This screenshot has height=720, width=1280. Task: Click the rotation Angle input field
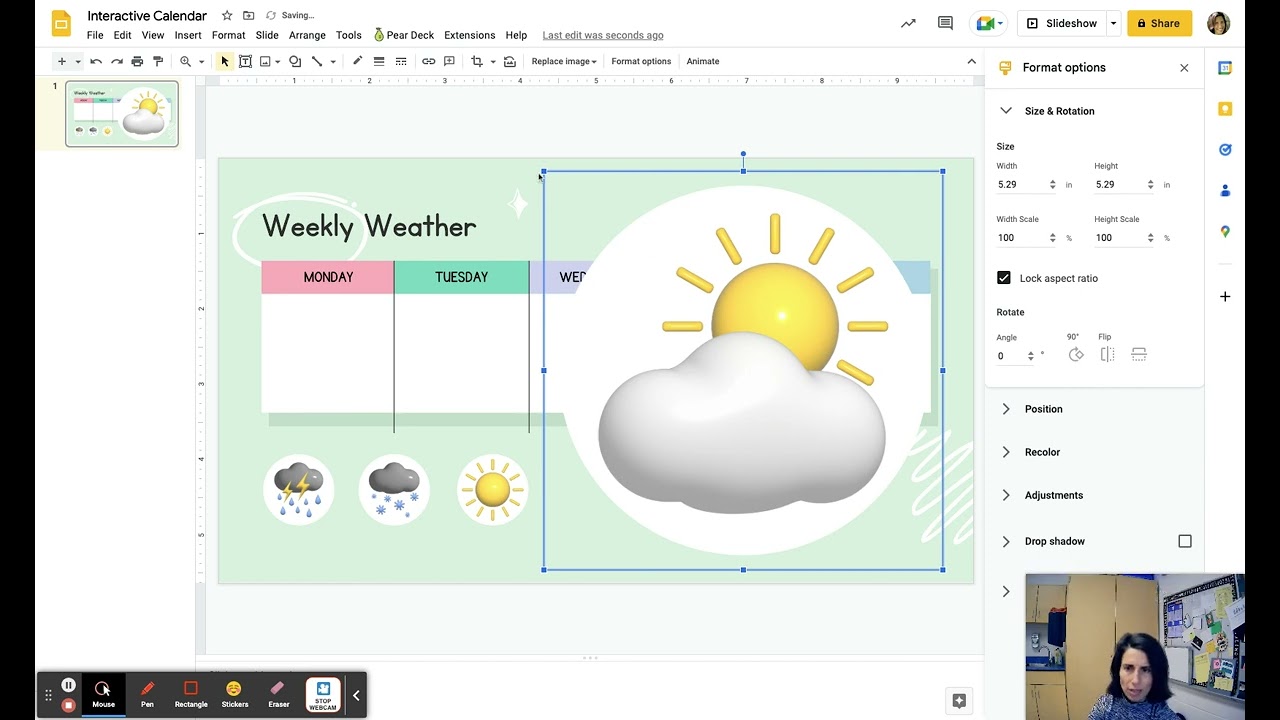tap(1016, 356)
